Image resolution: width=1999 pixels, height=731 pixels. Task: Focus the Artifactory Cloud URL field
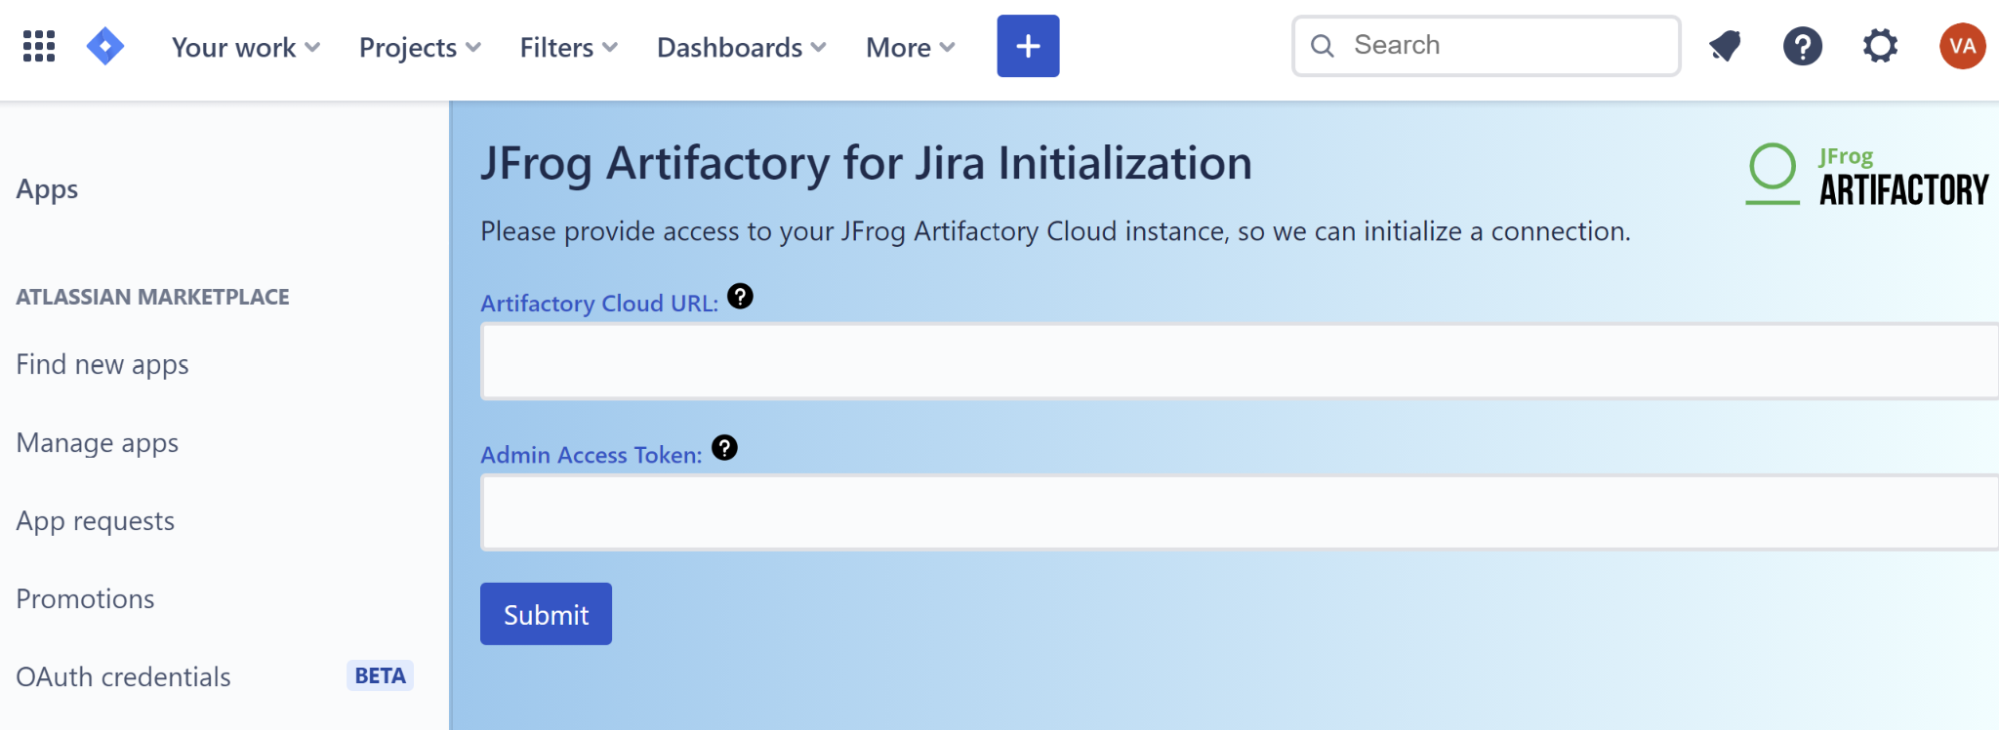(x=1239, y=361)
